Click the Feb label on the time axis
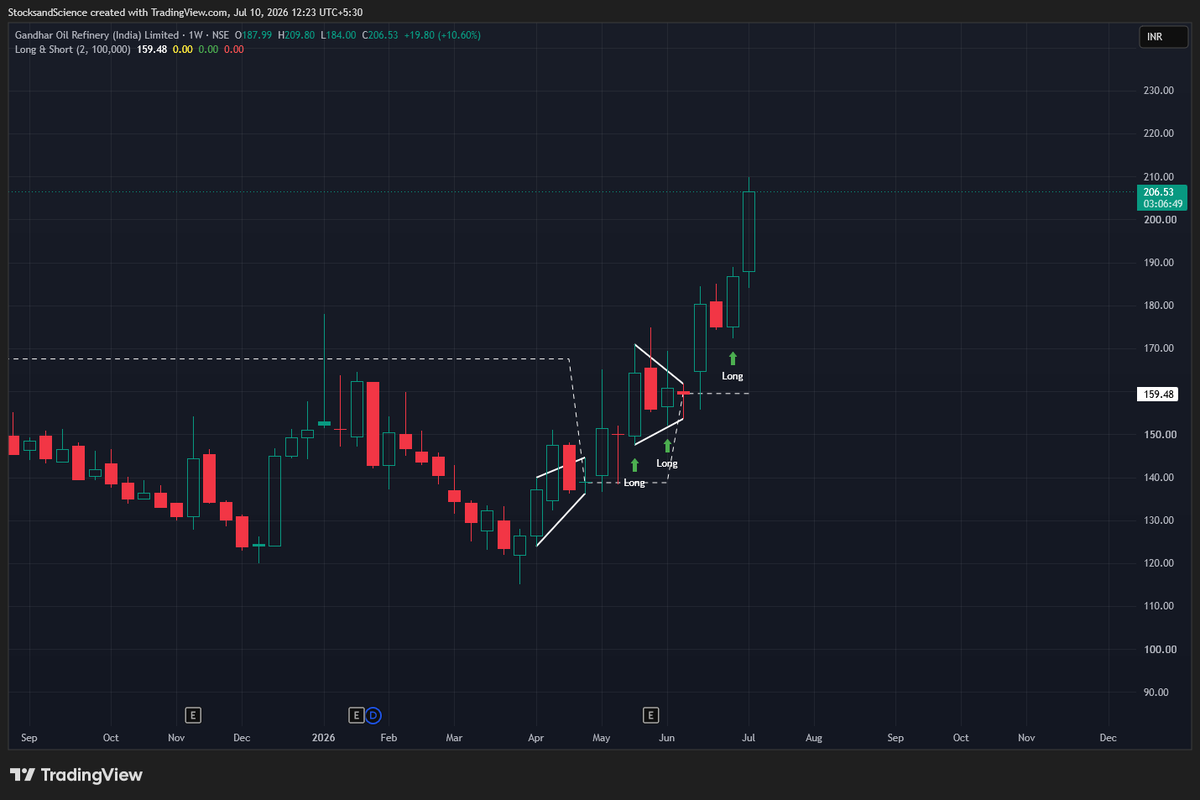This screenshot has width=1200, height=800. 389,738
